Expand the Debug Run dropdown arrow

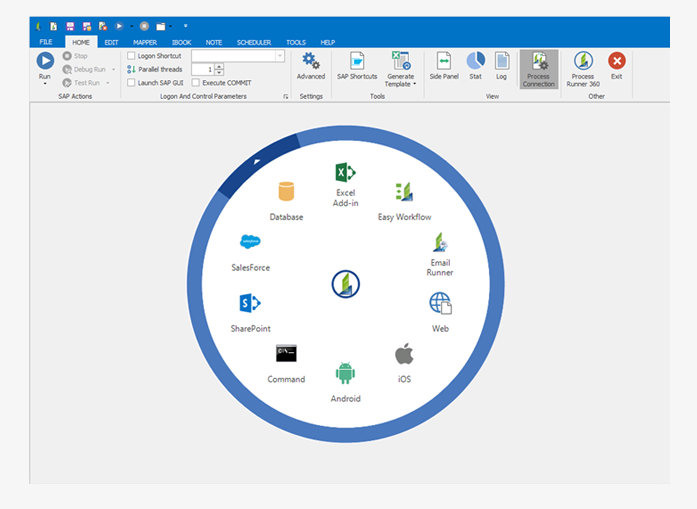[x=113, y=69]
